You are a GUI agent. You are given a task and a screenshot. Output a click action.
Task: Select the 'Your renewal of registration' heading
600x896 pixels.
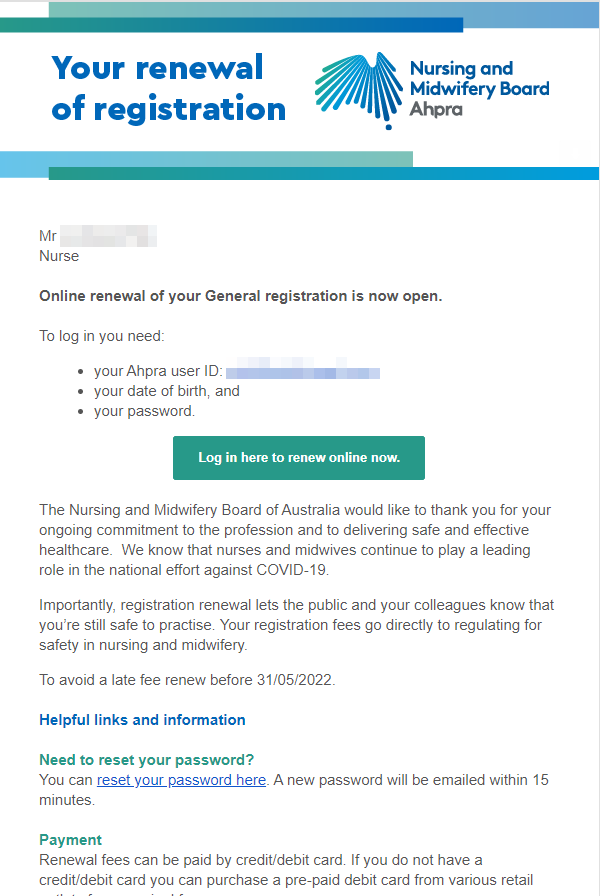(x=168, y=88)
